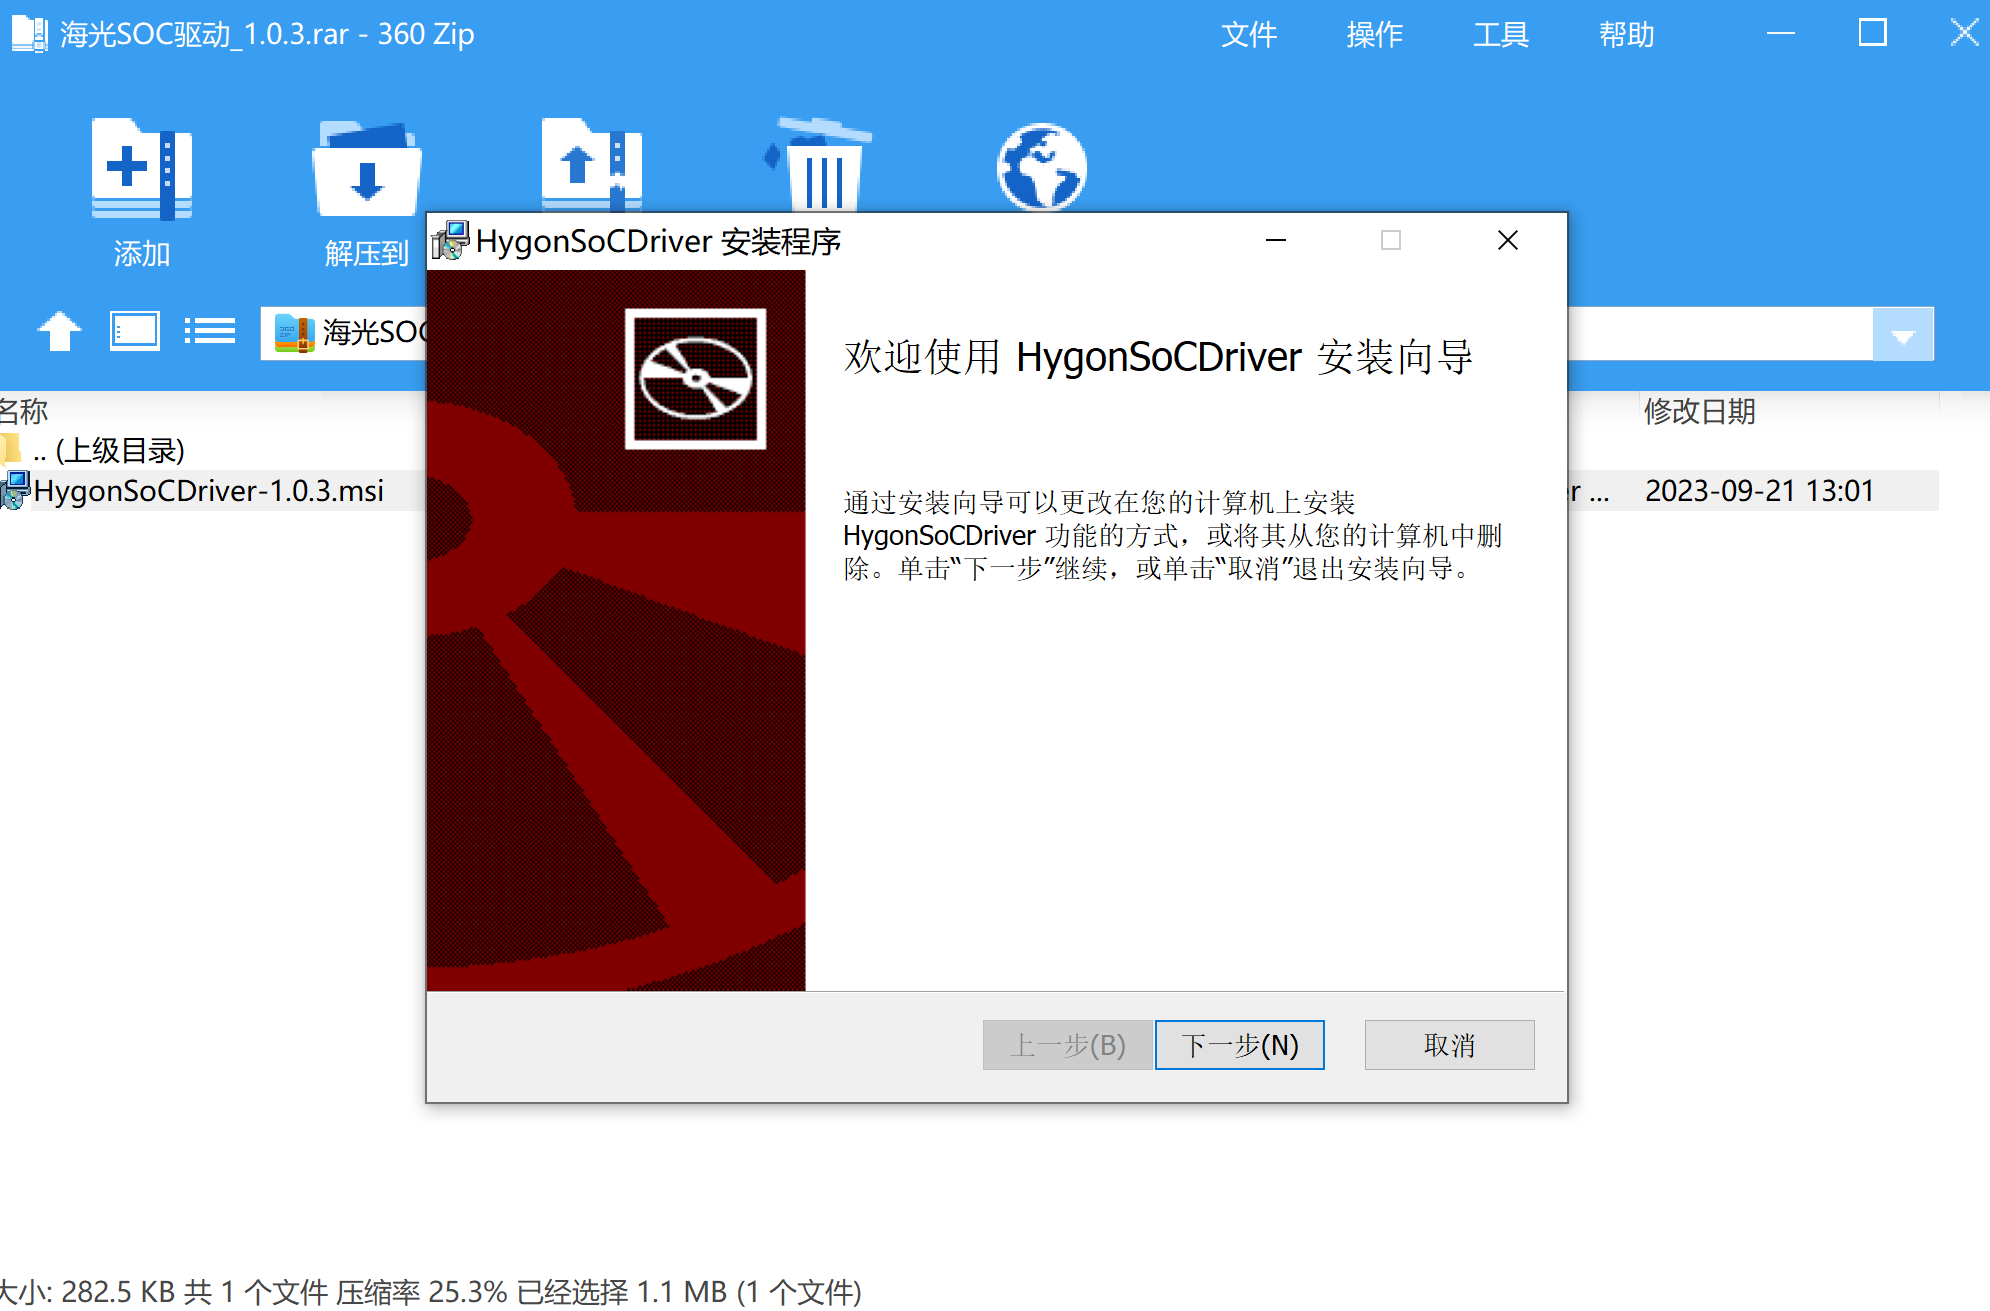Sort by the 名称 column header
The height and width of the screenshot is (1311, 1990).
tap(24, 411)
